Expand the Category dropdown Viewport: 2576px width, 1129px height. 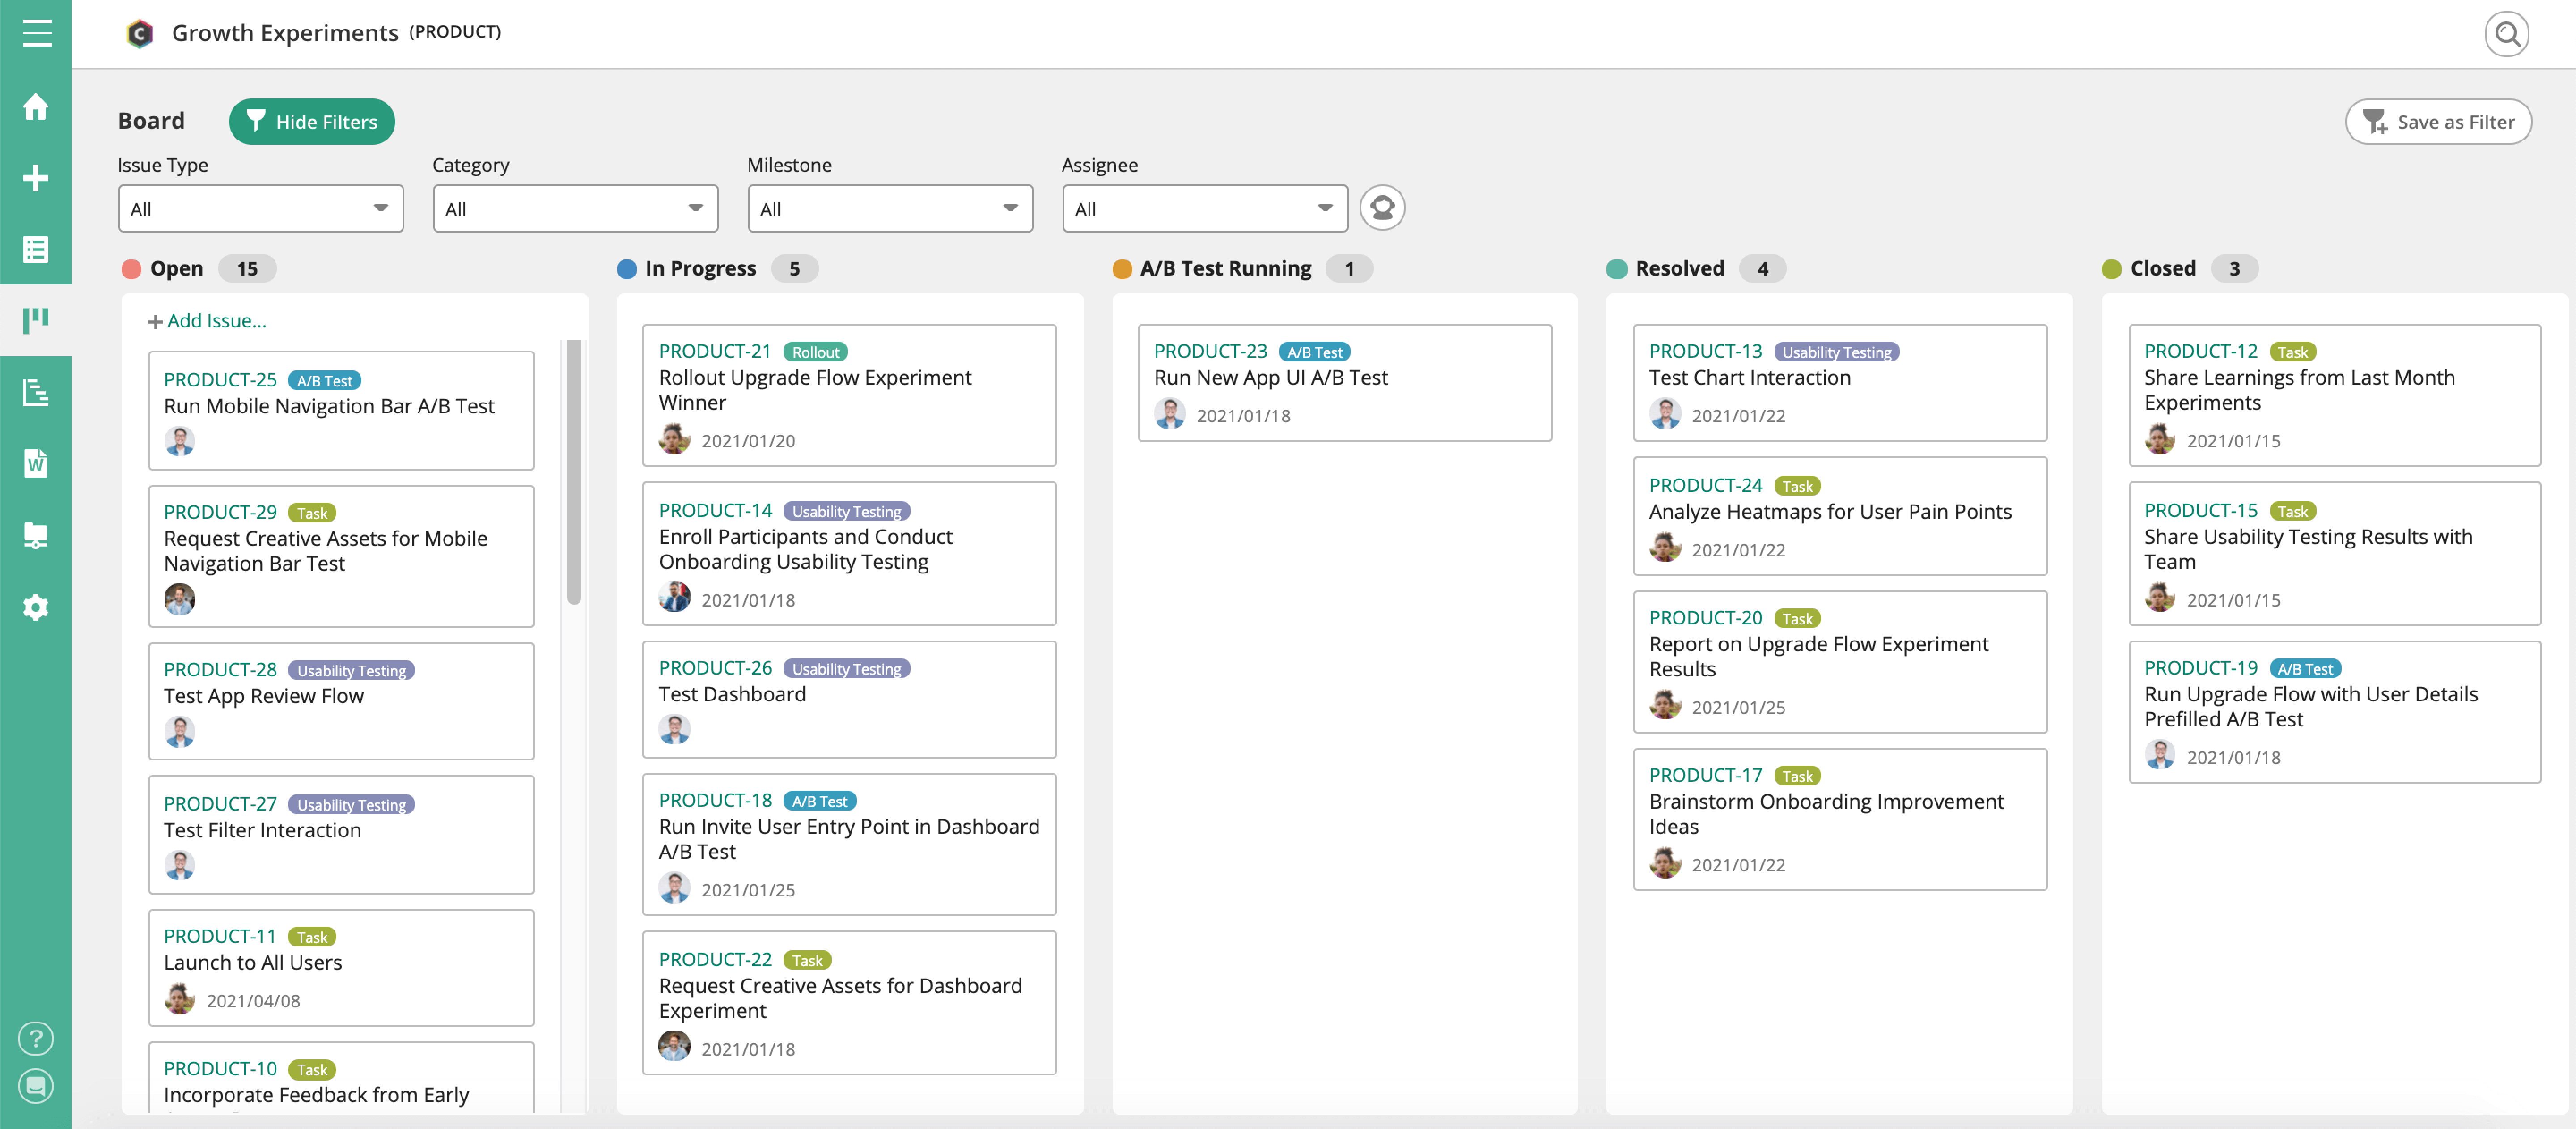575,209
